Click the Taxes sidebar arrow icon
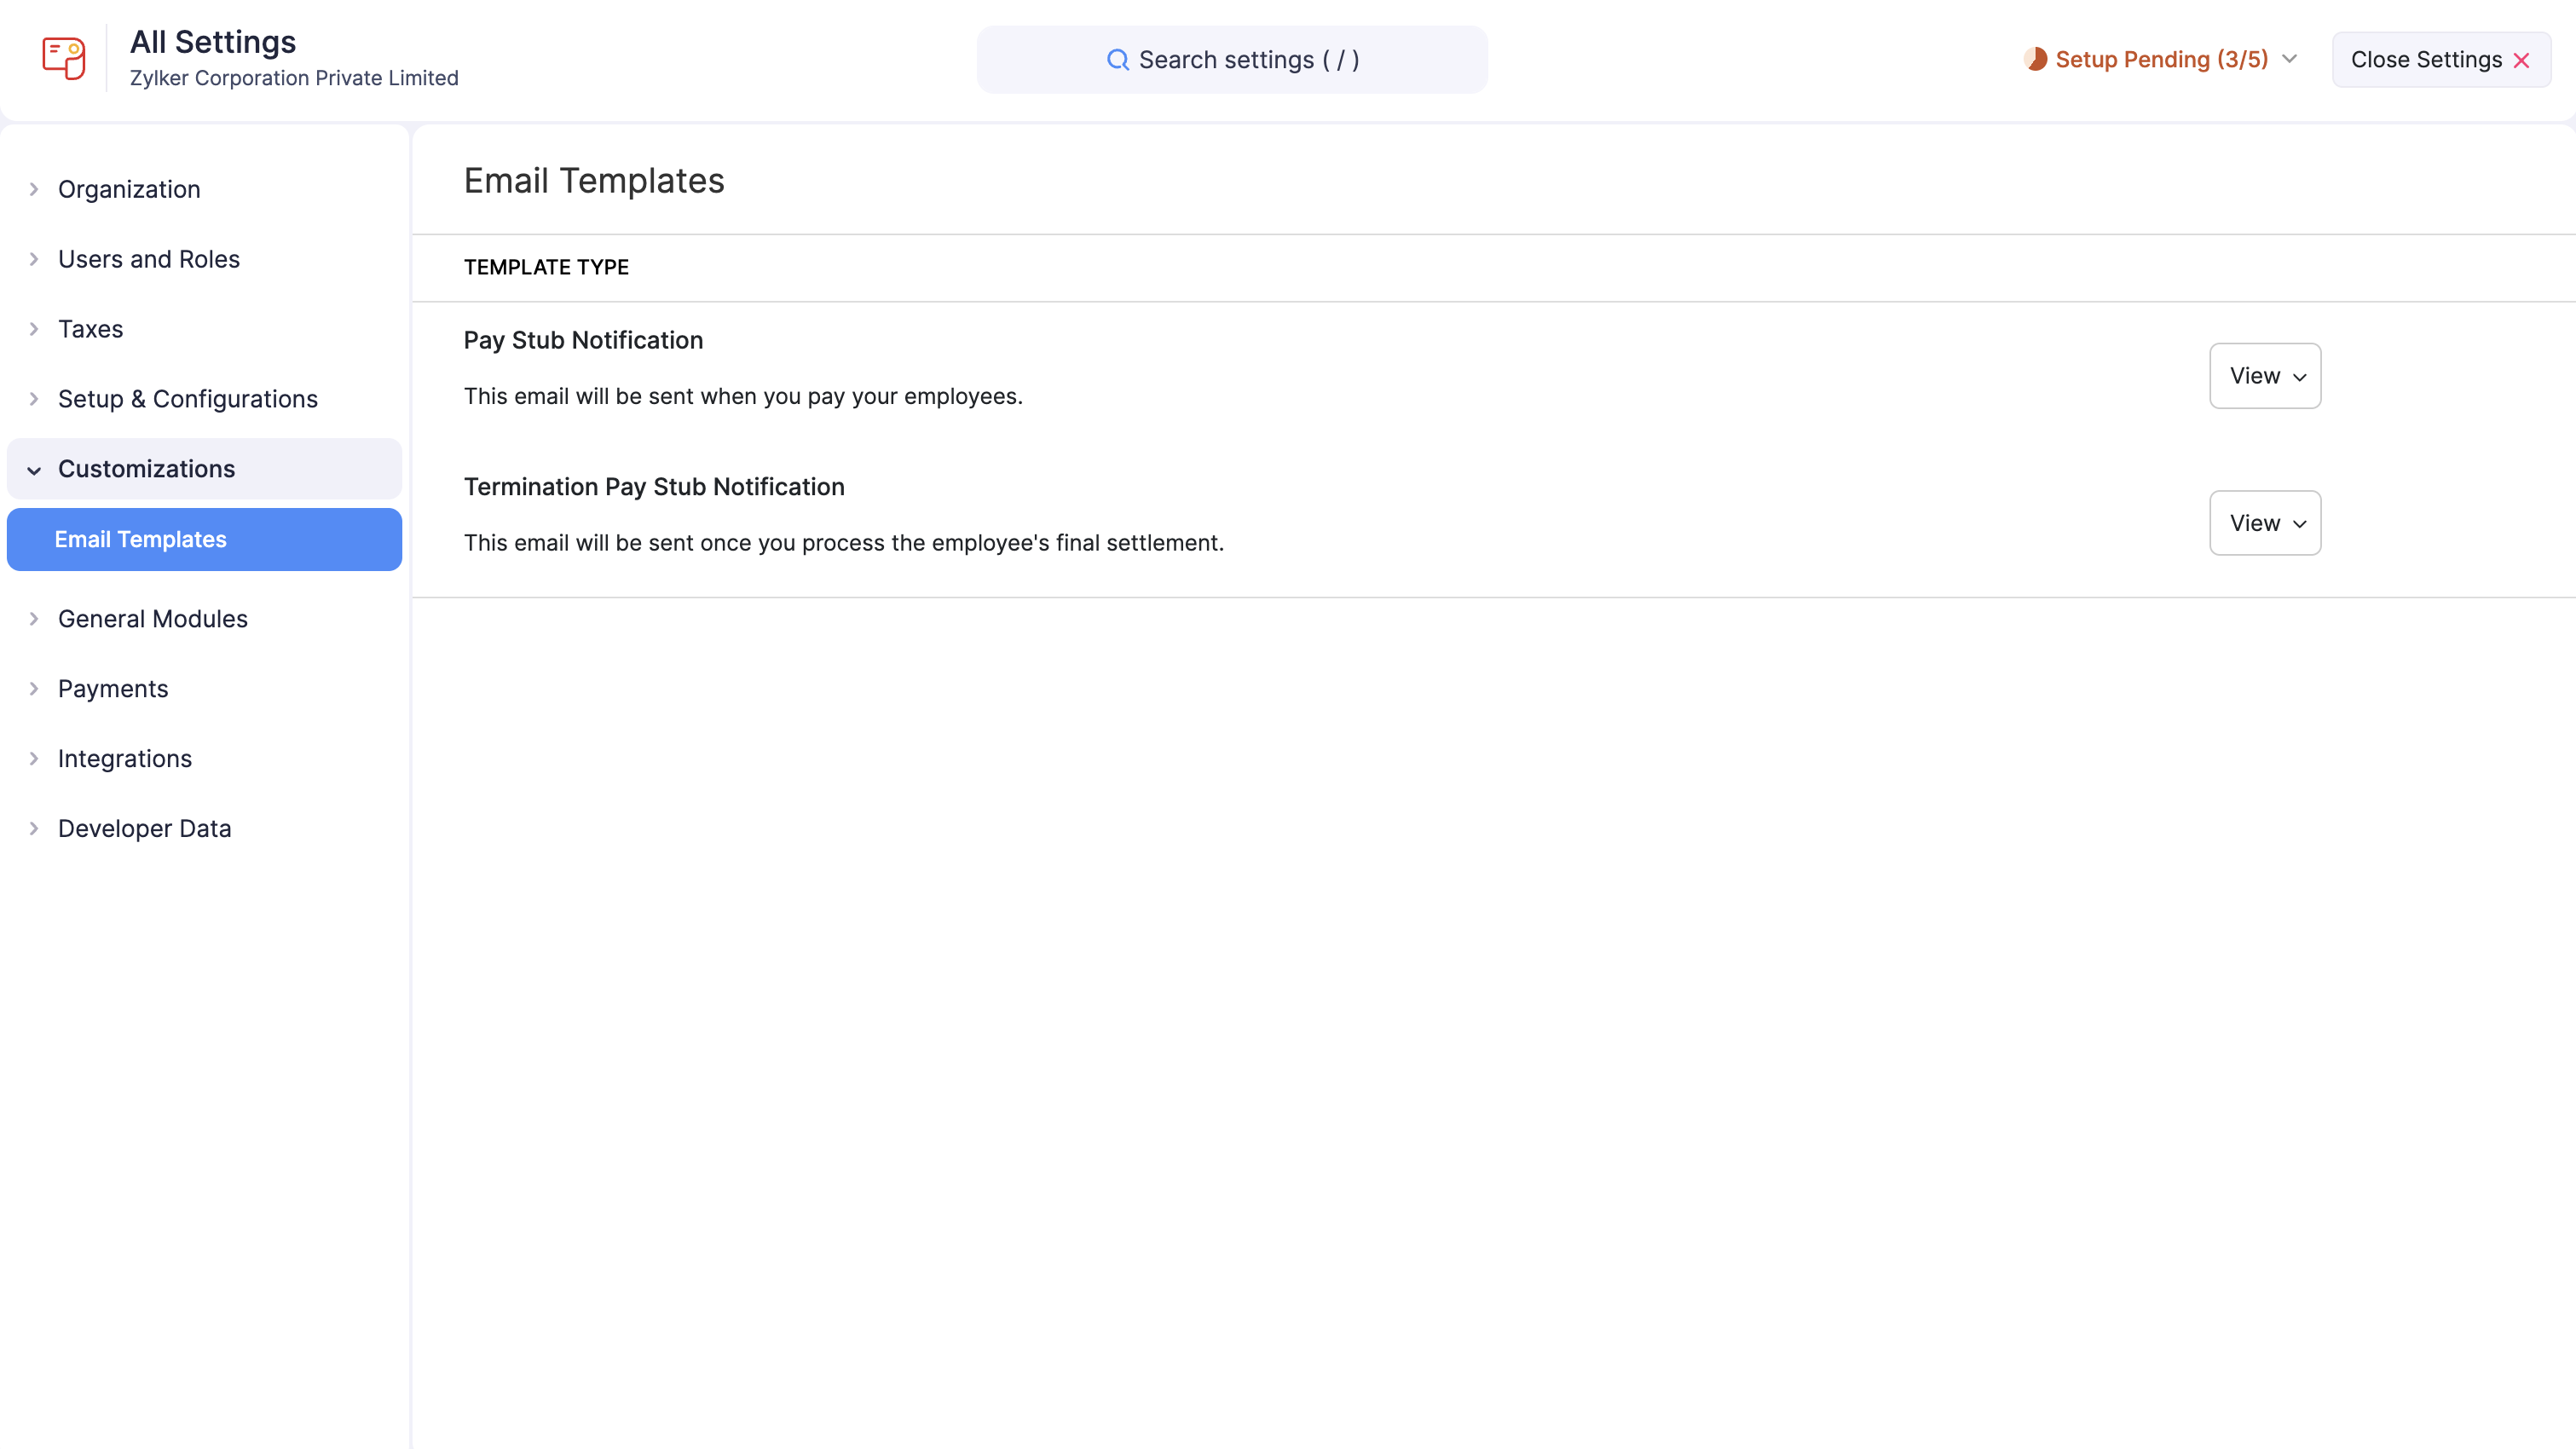 tap(33, 328)
